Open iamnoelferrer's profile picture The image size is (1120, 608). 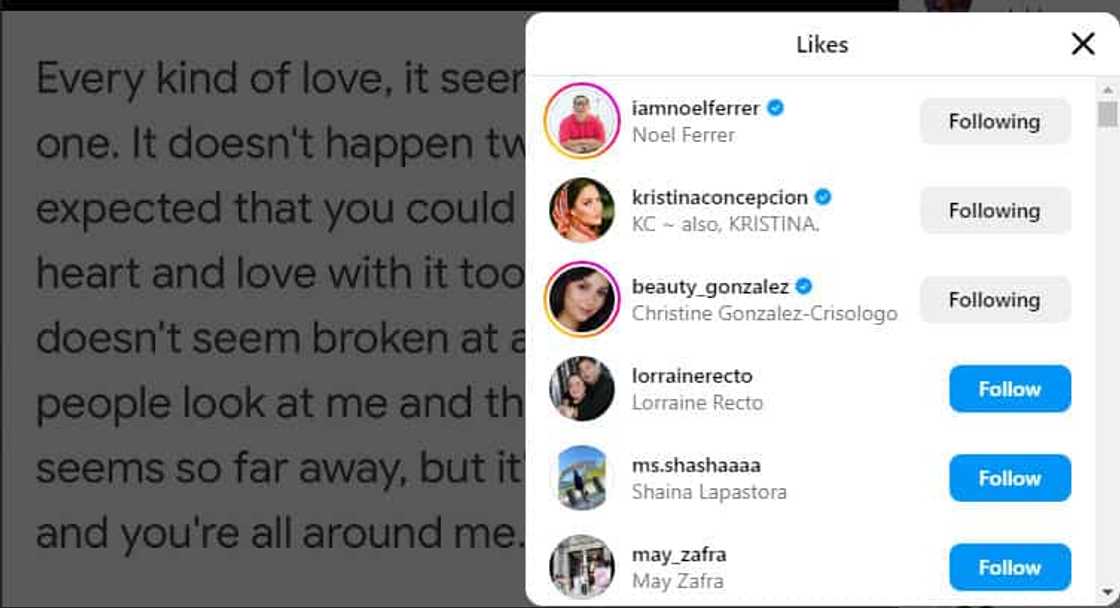pyautogui.click(x=581, y=121)
